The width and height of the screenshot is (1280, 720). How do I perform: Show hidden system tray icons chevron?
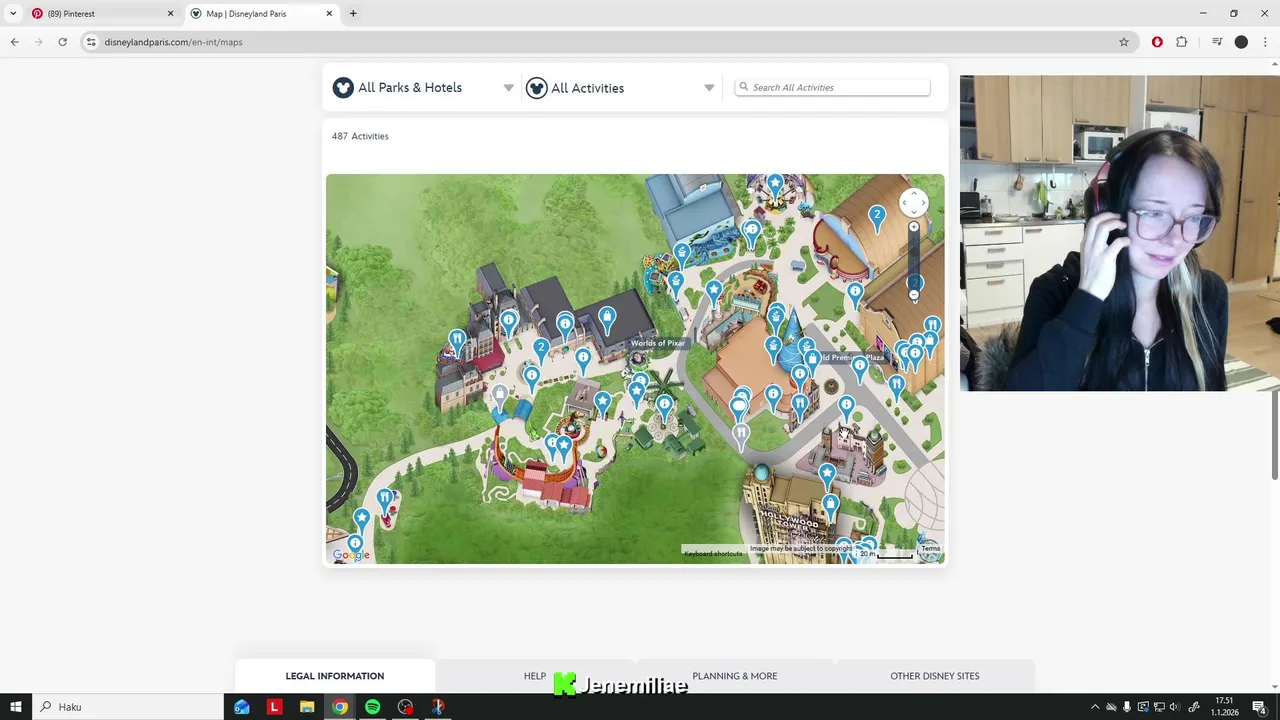[x=1095, y=707]
